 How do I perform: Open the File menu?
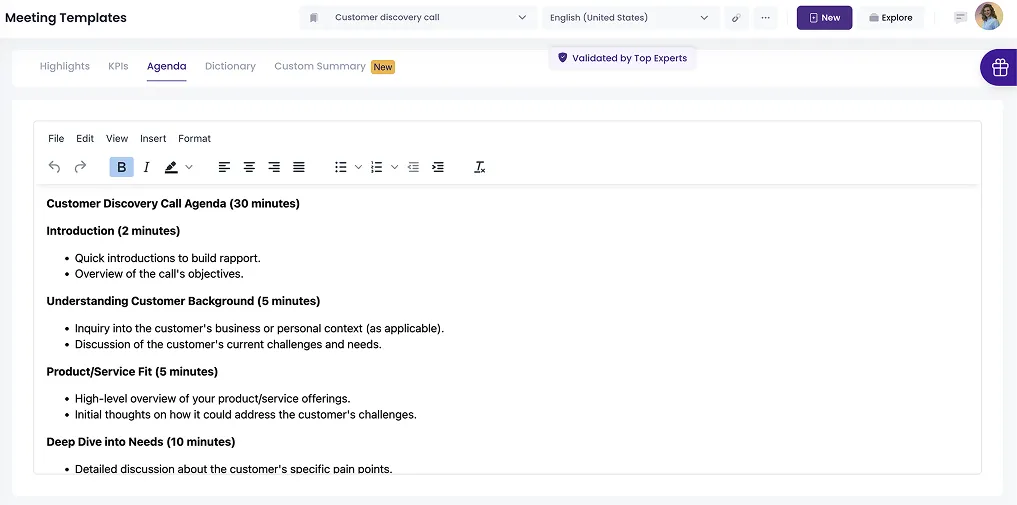tap(56, 139)
